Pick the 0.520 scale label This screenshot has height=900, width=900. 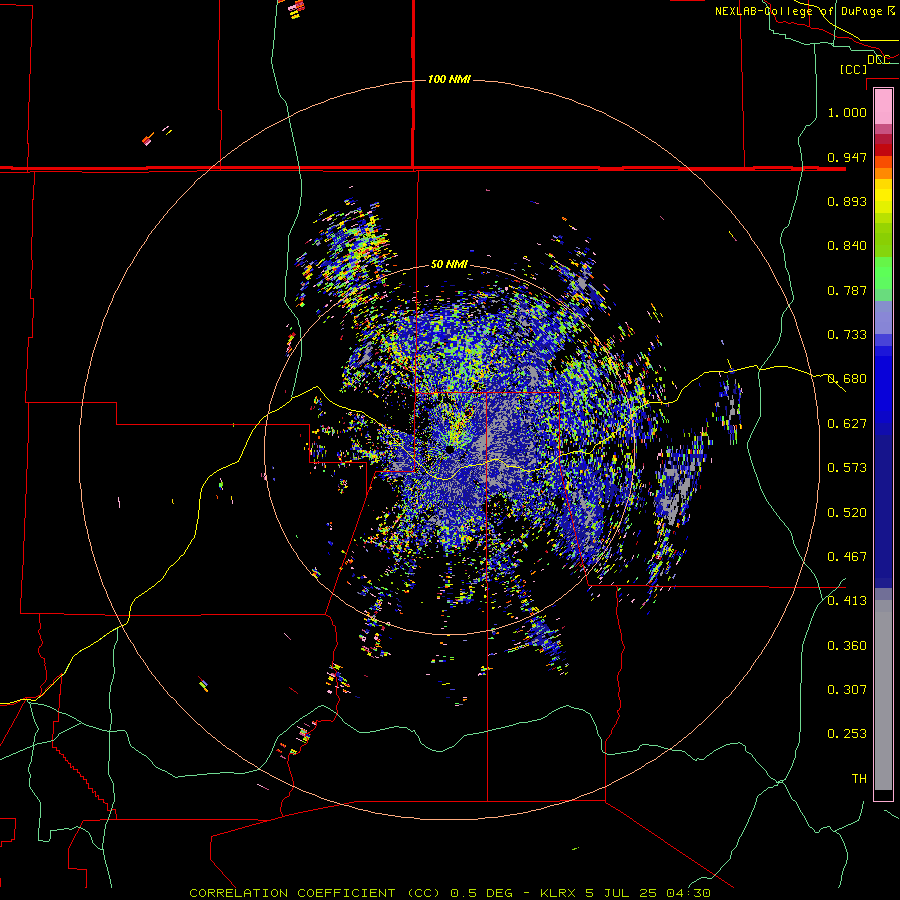[x=847, y=513]
